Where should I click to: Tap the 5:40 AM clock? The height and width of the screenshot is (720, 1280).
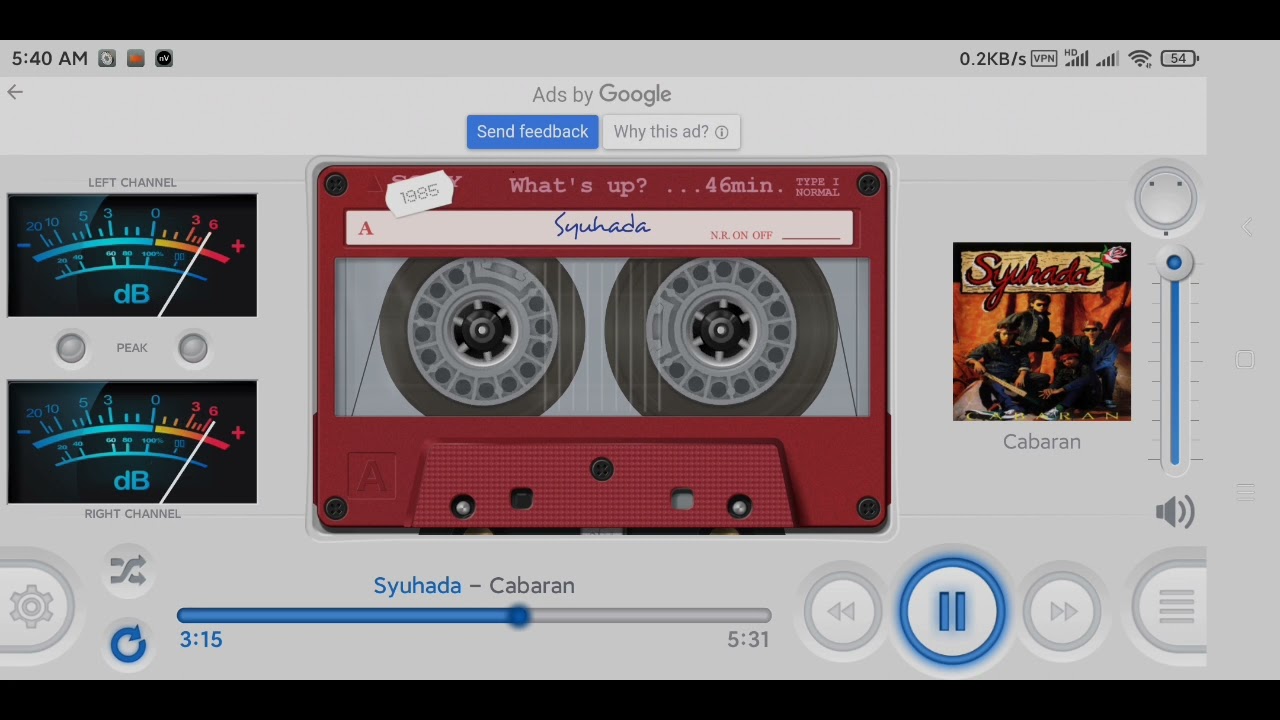50,59
